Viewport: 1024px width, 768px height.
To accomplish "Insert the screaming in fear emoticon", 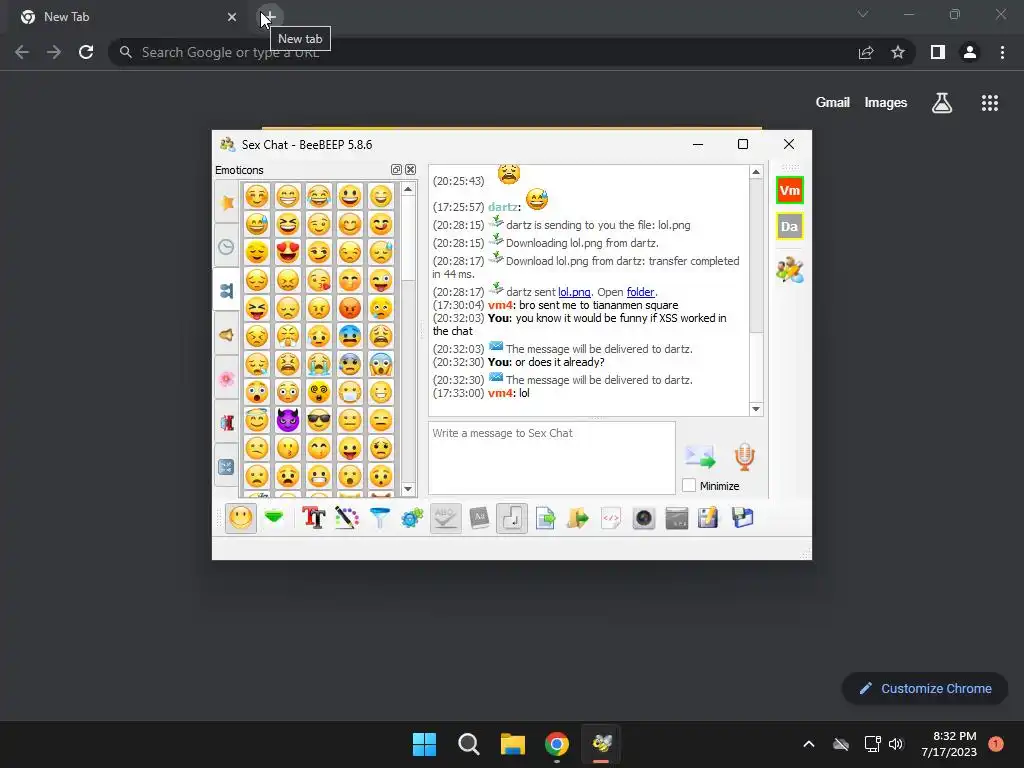I will tap(381, 364).
